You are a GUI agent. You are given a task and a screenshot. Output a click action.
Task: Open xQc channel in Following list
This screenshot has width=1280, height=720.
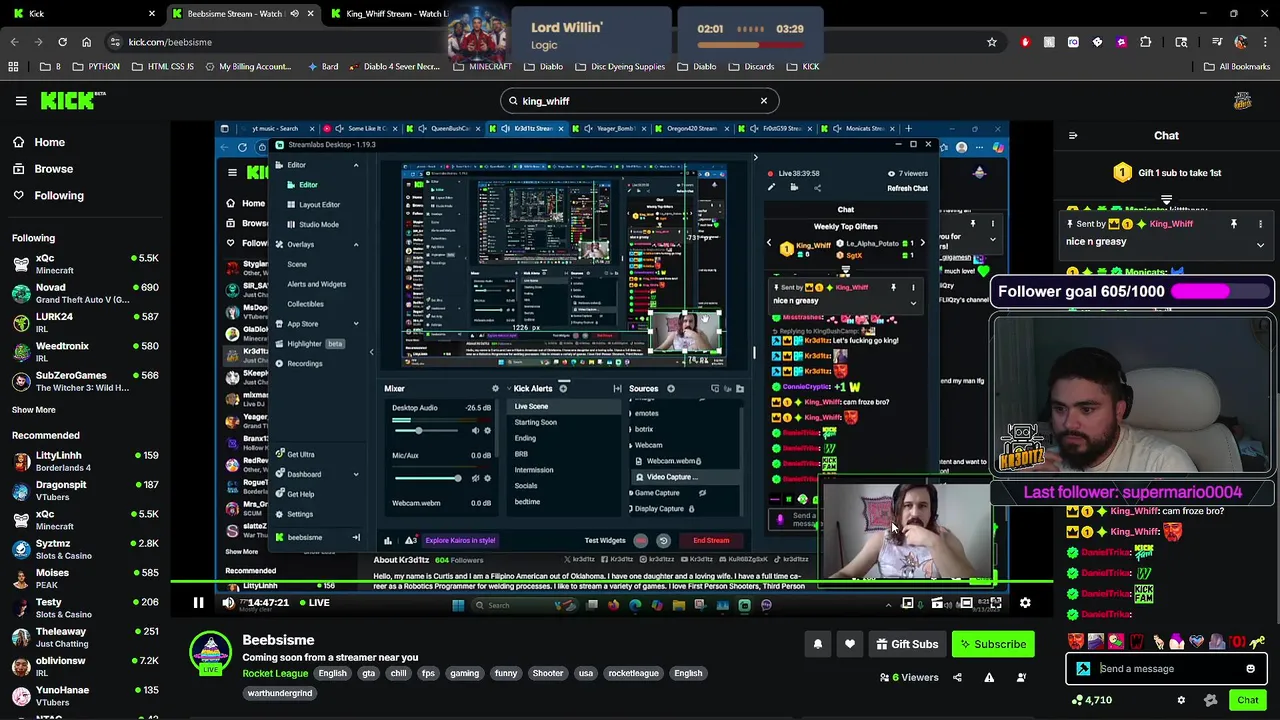tap(84, 264)
